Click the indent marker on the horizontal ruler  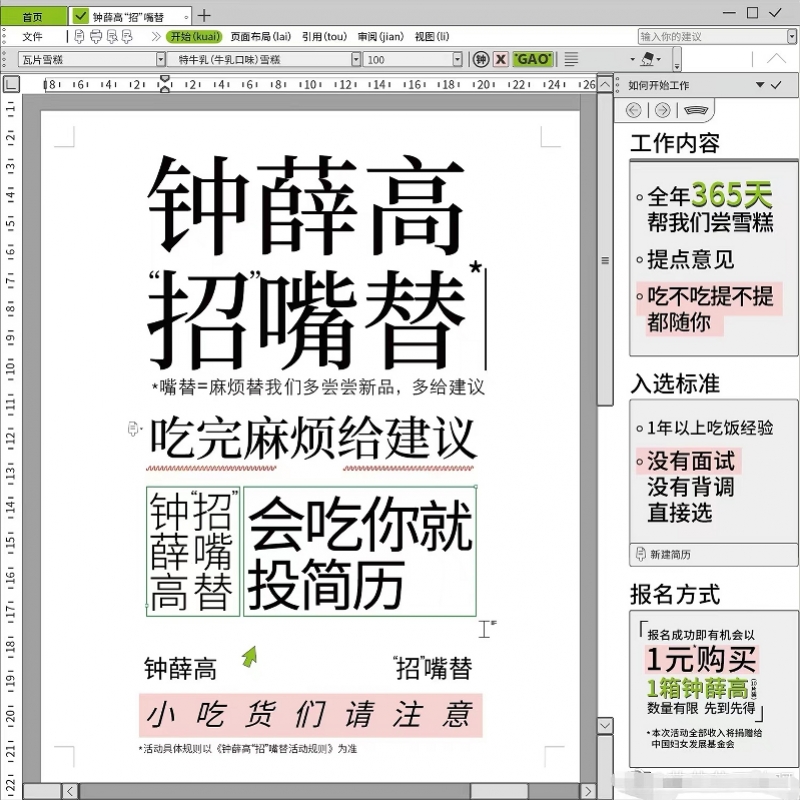[x=164, y=85]
